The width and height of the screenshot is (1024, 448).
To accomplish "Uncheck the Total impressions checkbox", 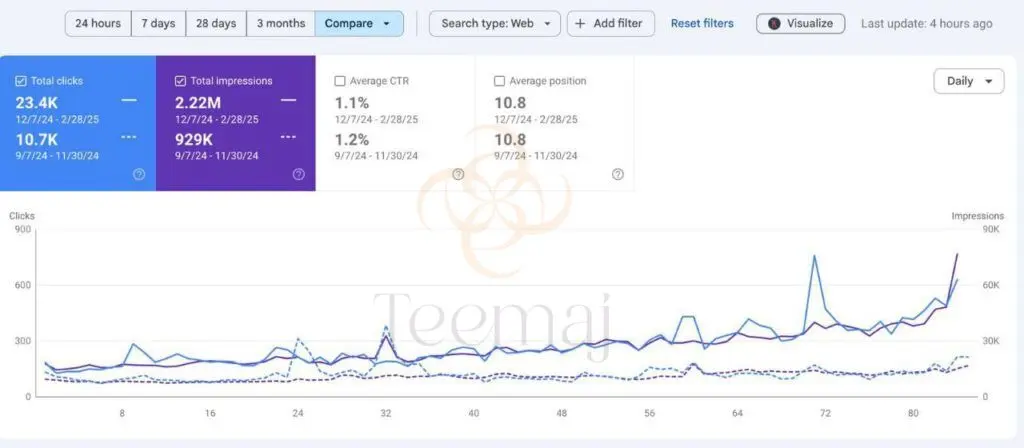I will pos(180,81).
